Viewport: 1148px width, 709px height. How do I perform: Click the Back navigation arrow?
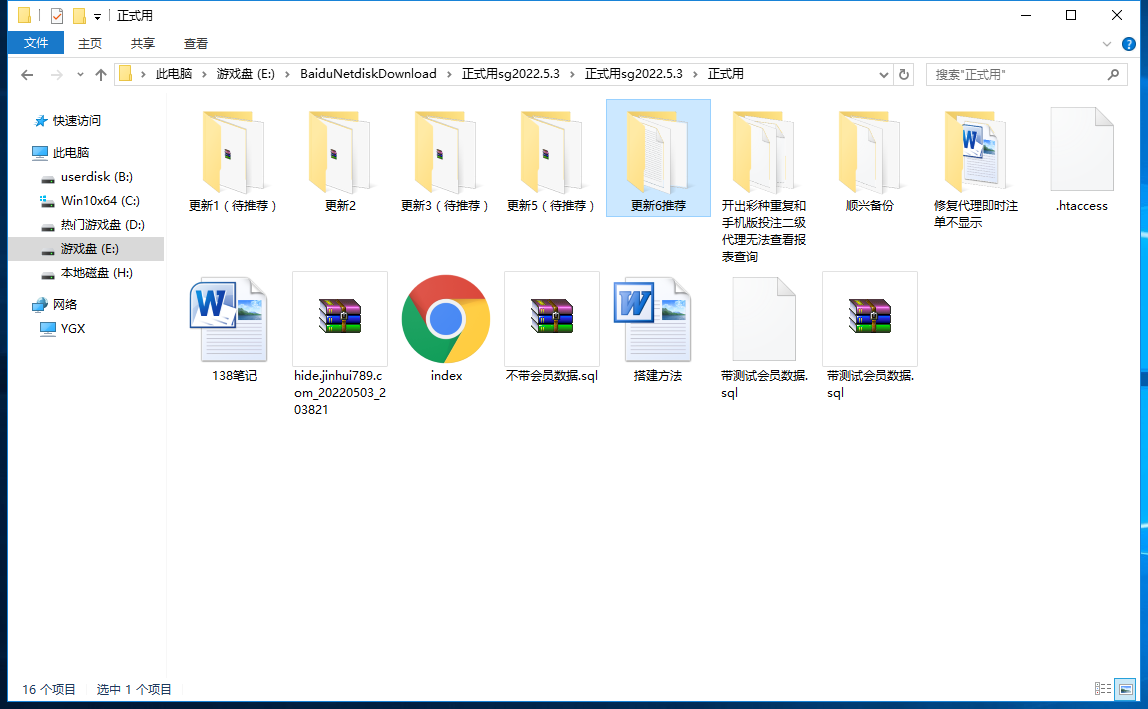pos(27,75)
